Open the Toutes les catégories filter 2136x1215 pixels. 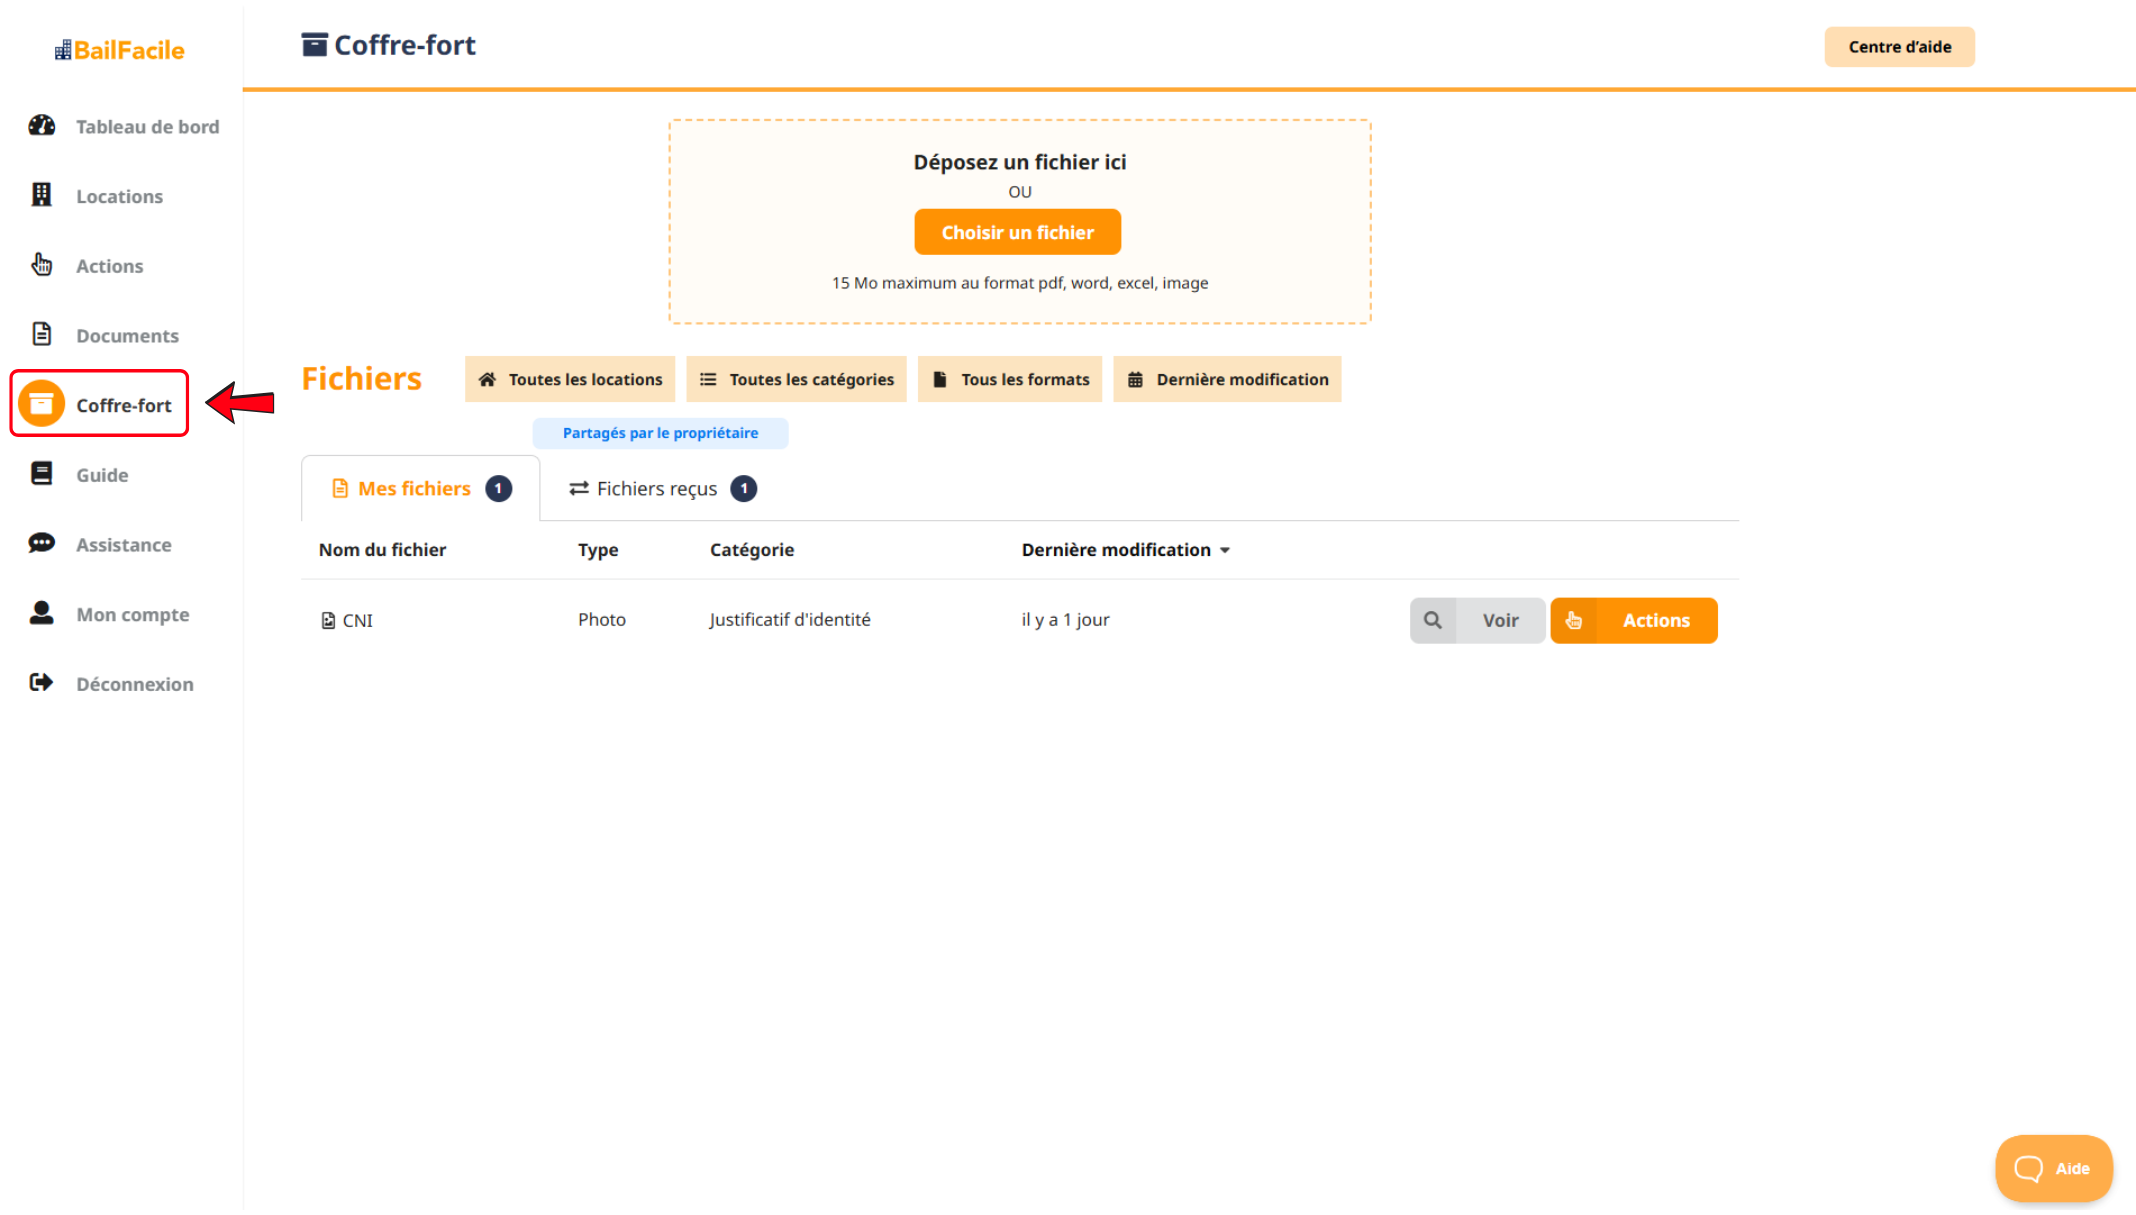point(796,379)
